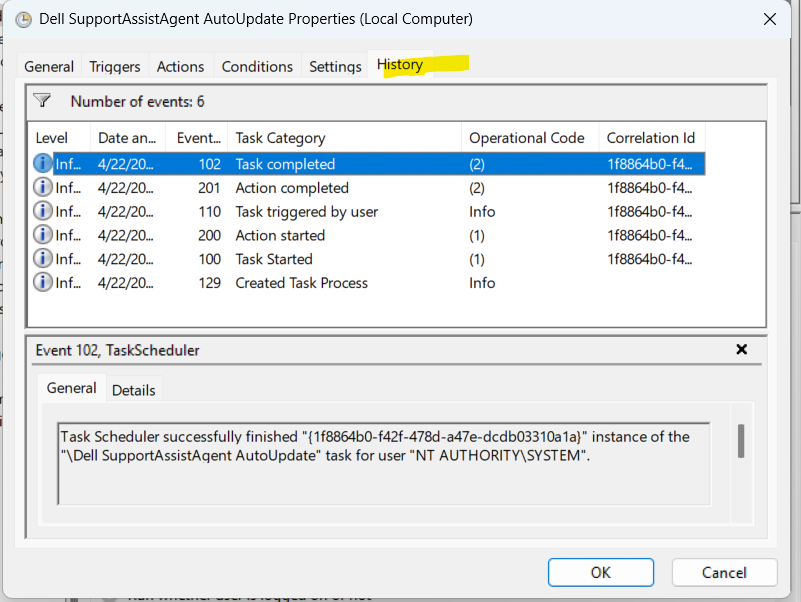
Task: Click event ID 201 cell
Action: point(209,188)
